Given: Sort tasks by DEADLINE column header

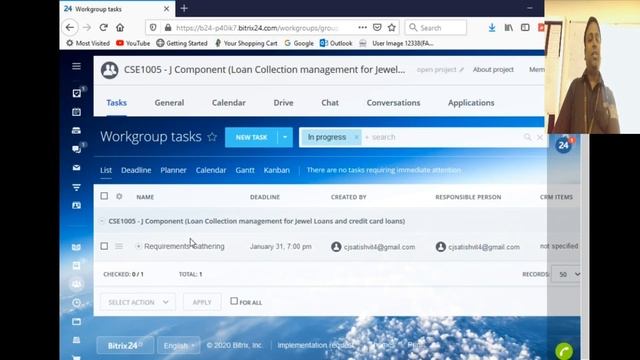Looking at the screenshot, I should tap(265, 197).
